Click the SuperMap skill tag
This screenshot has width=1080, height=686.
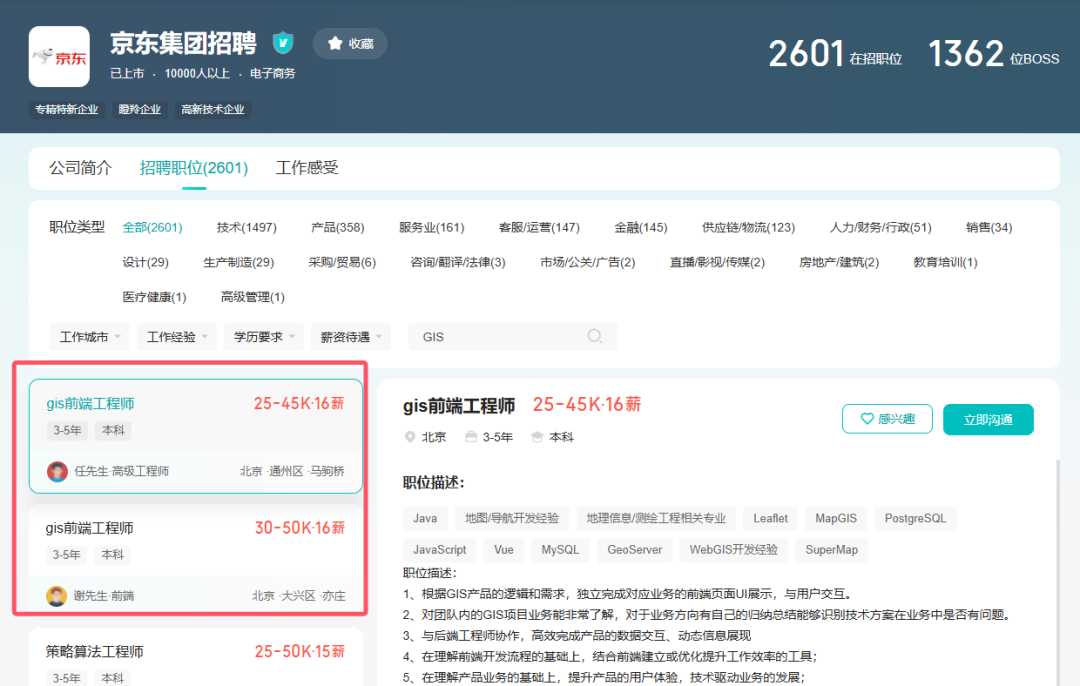[x=831, y=550]
